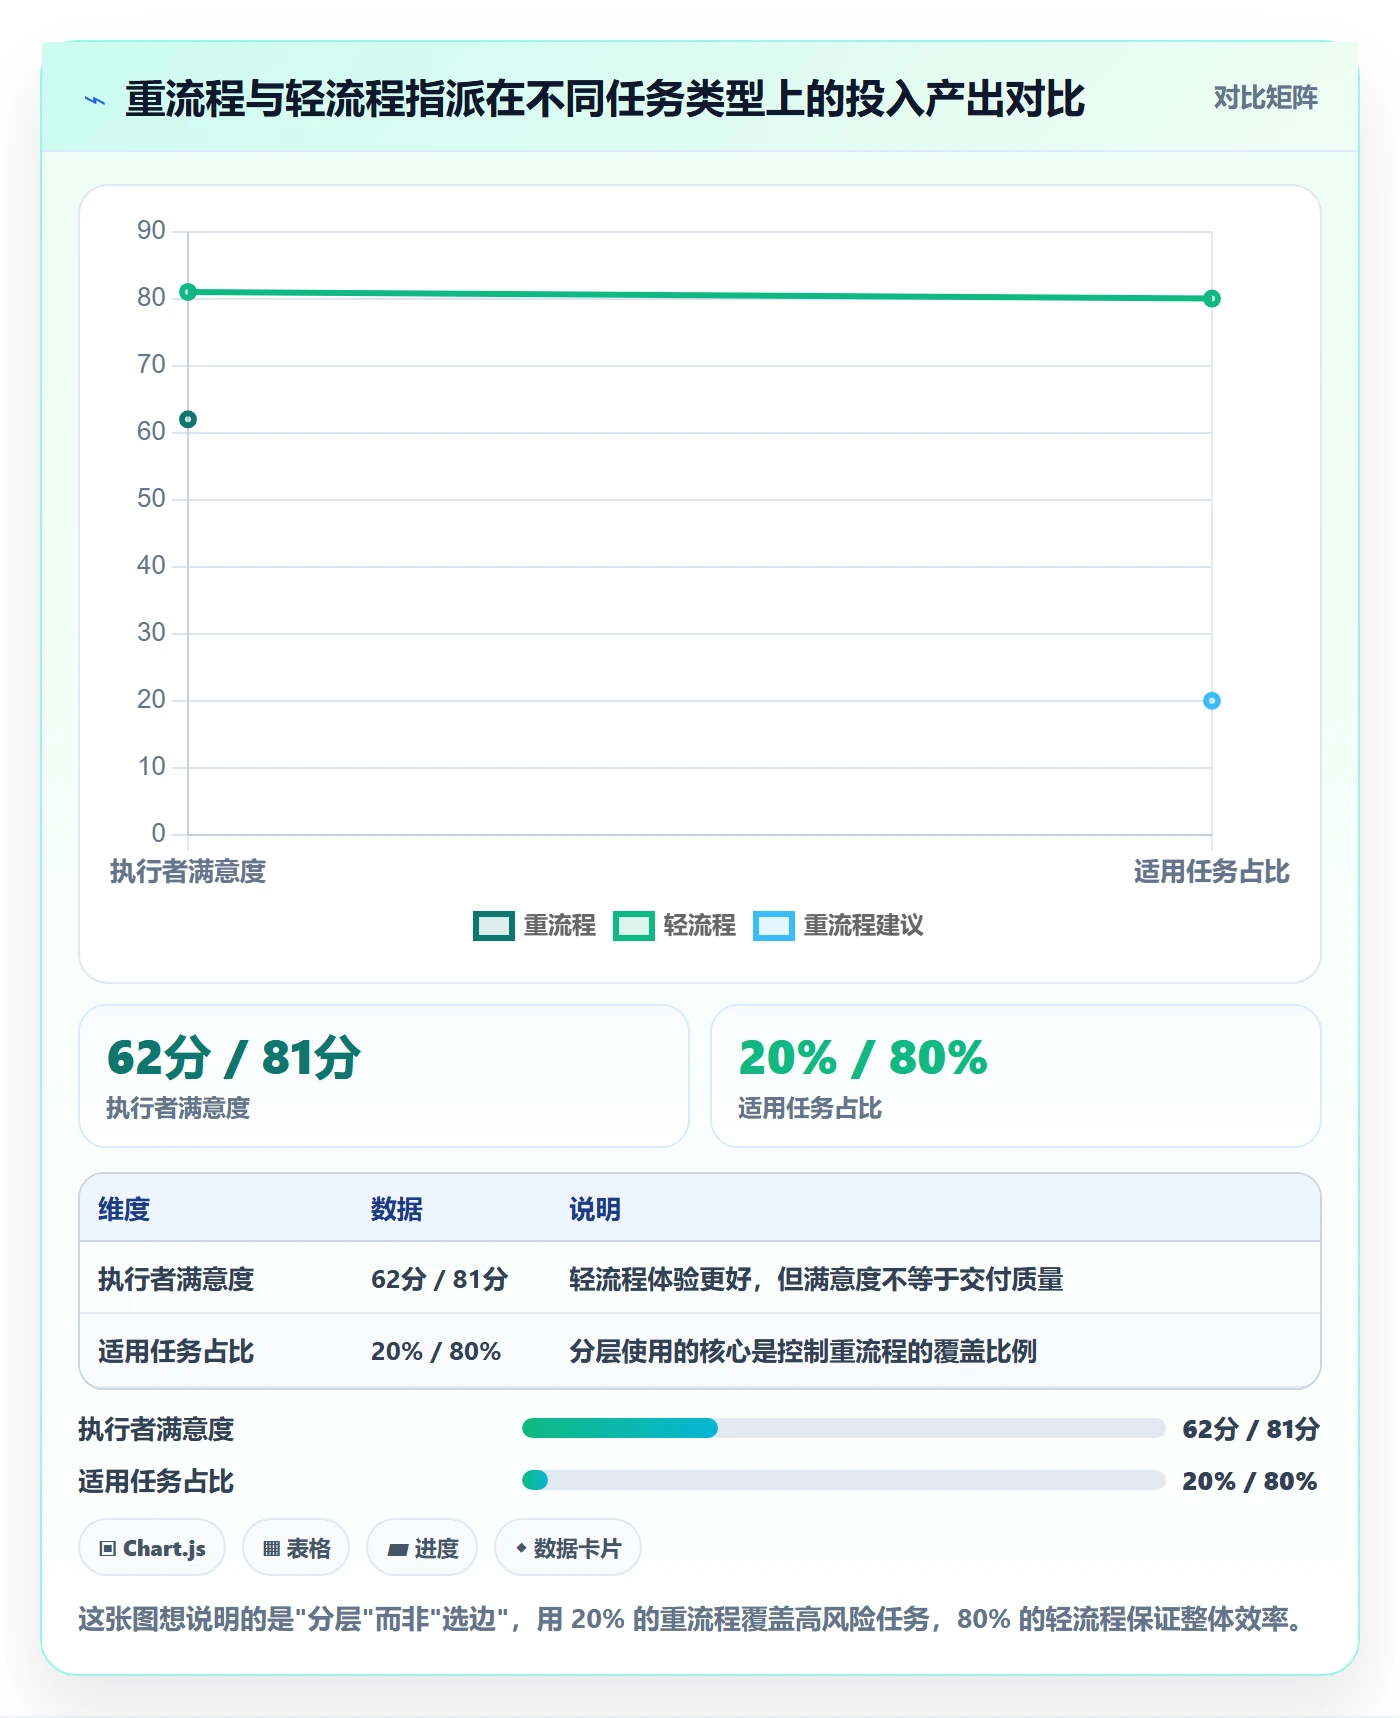Click the 轻流程 point at 80
This screenshot has height=1718, width=1400.
point(1212,298)
